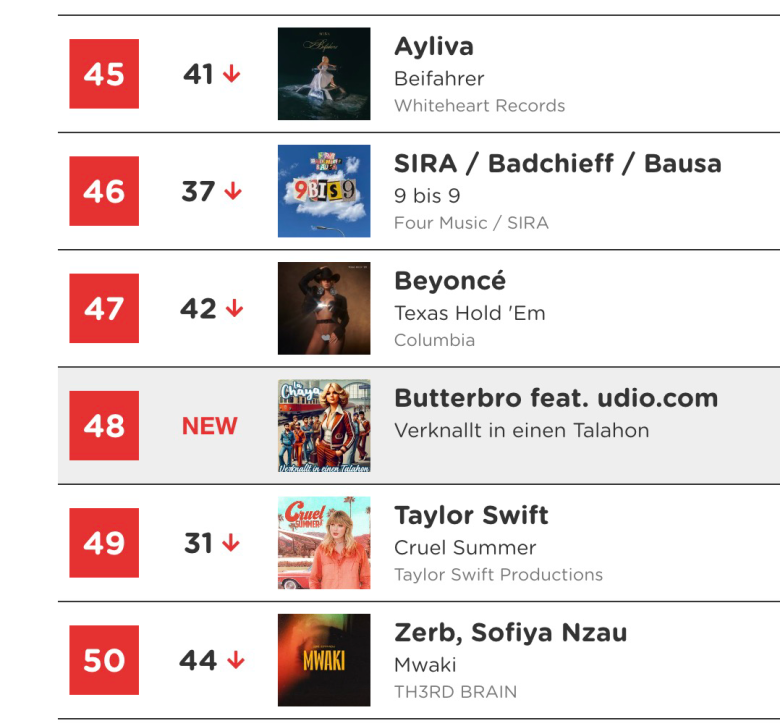
Task: Open the Verknallt in einen Talahon cover
Action: pos(324,425)
